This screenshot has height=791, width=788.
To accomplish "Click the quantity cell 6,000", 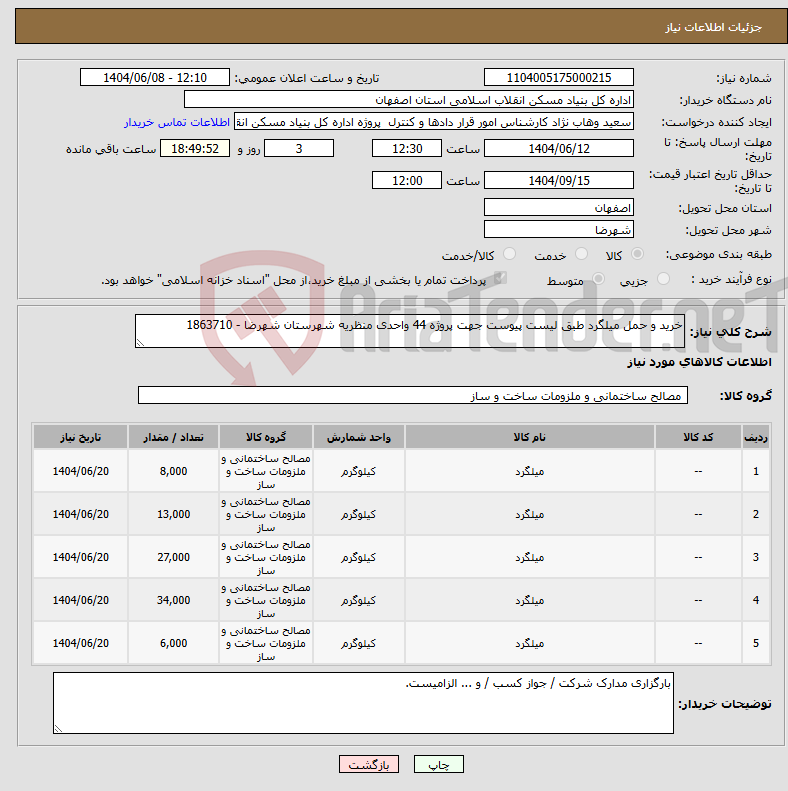I will point(174,643).
